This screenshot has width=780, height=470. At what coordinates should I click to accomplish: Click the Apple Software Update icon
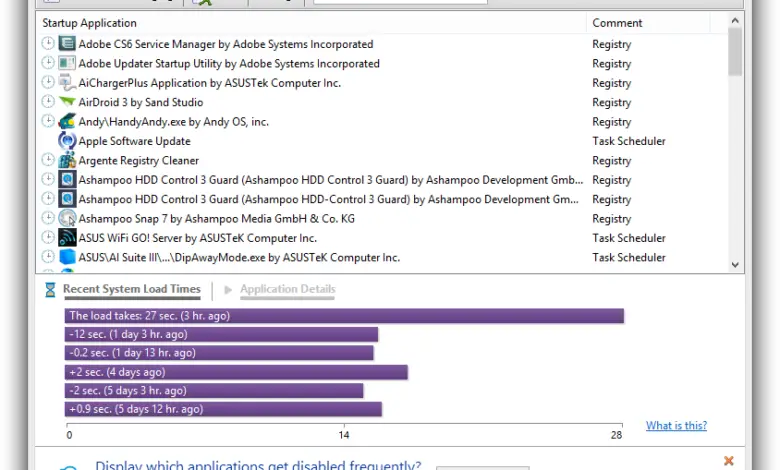tap(67, 141)
